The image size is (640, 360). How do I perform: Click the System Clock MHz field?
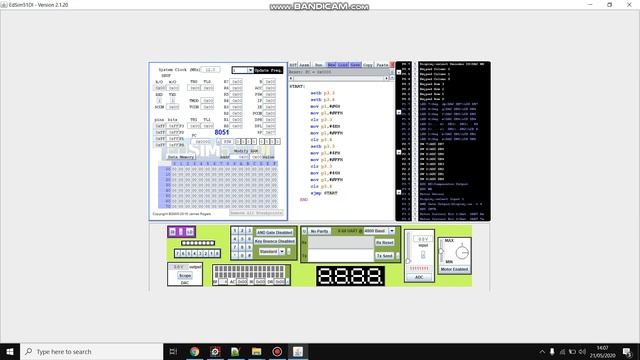210,70
